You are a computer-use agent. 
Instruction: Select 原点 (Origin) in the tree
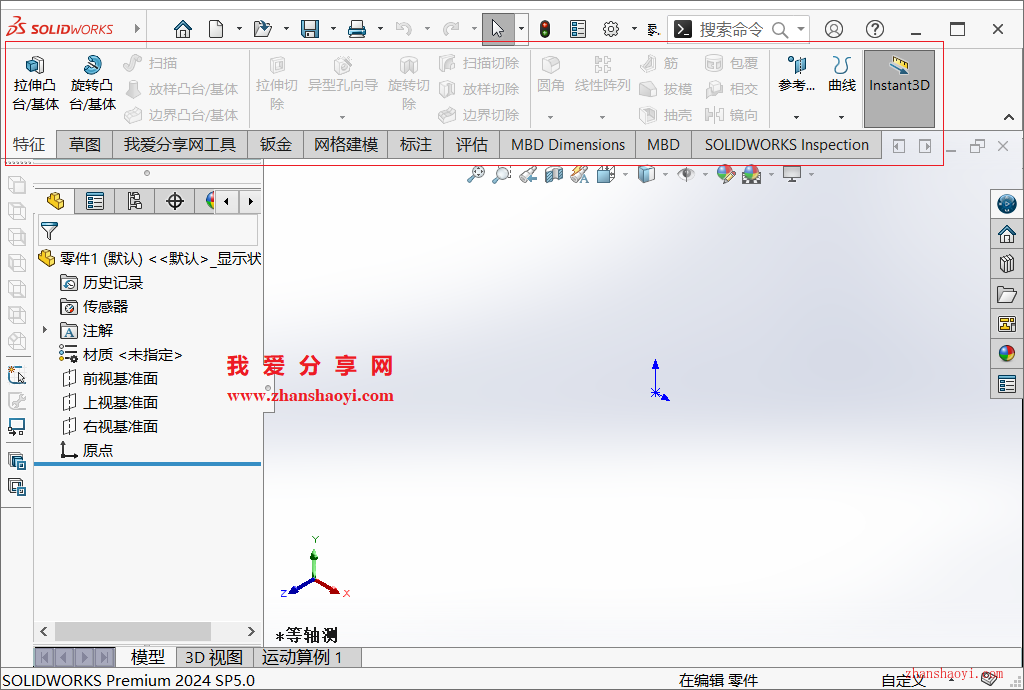click(86, 450)
